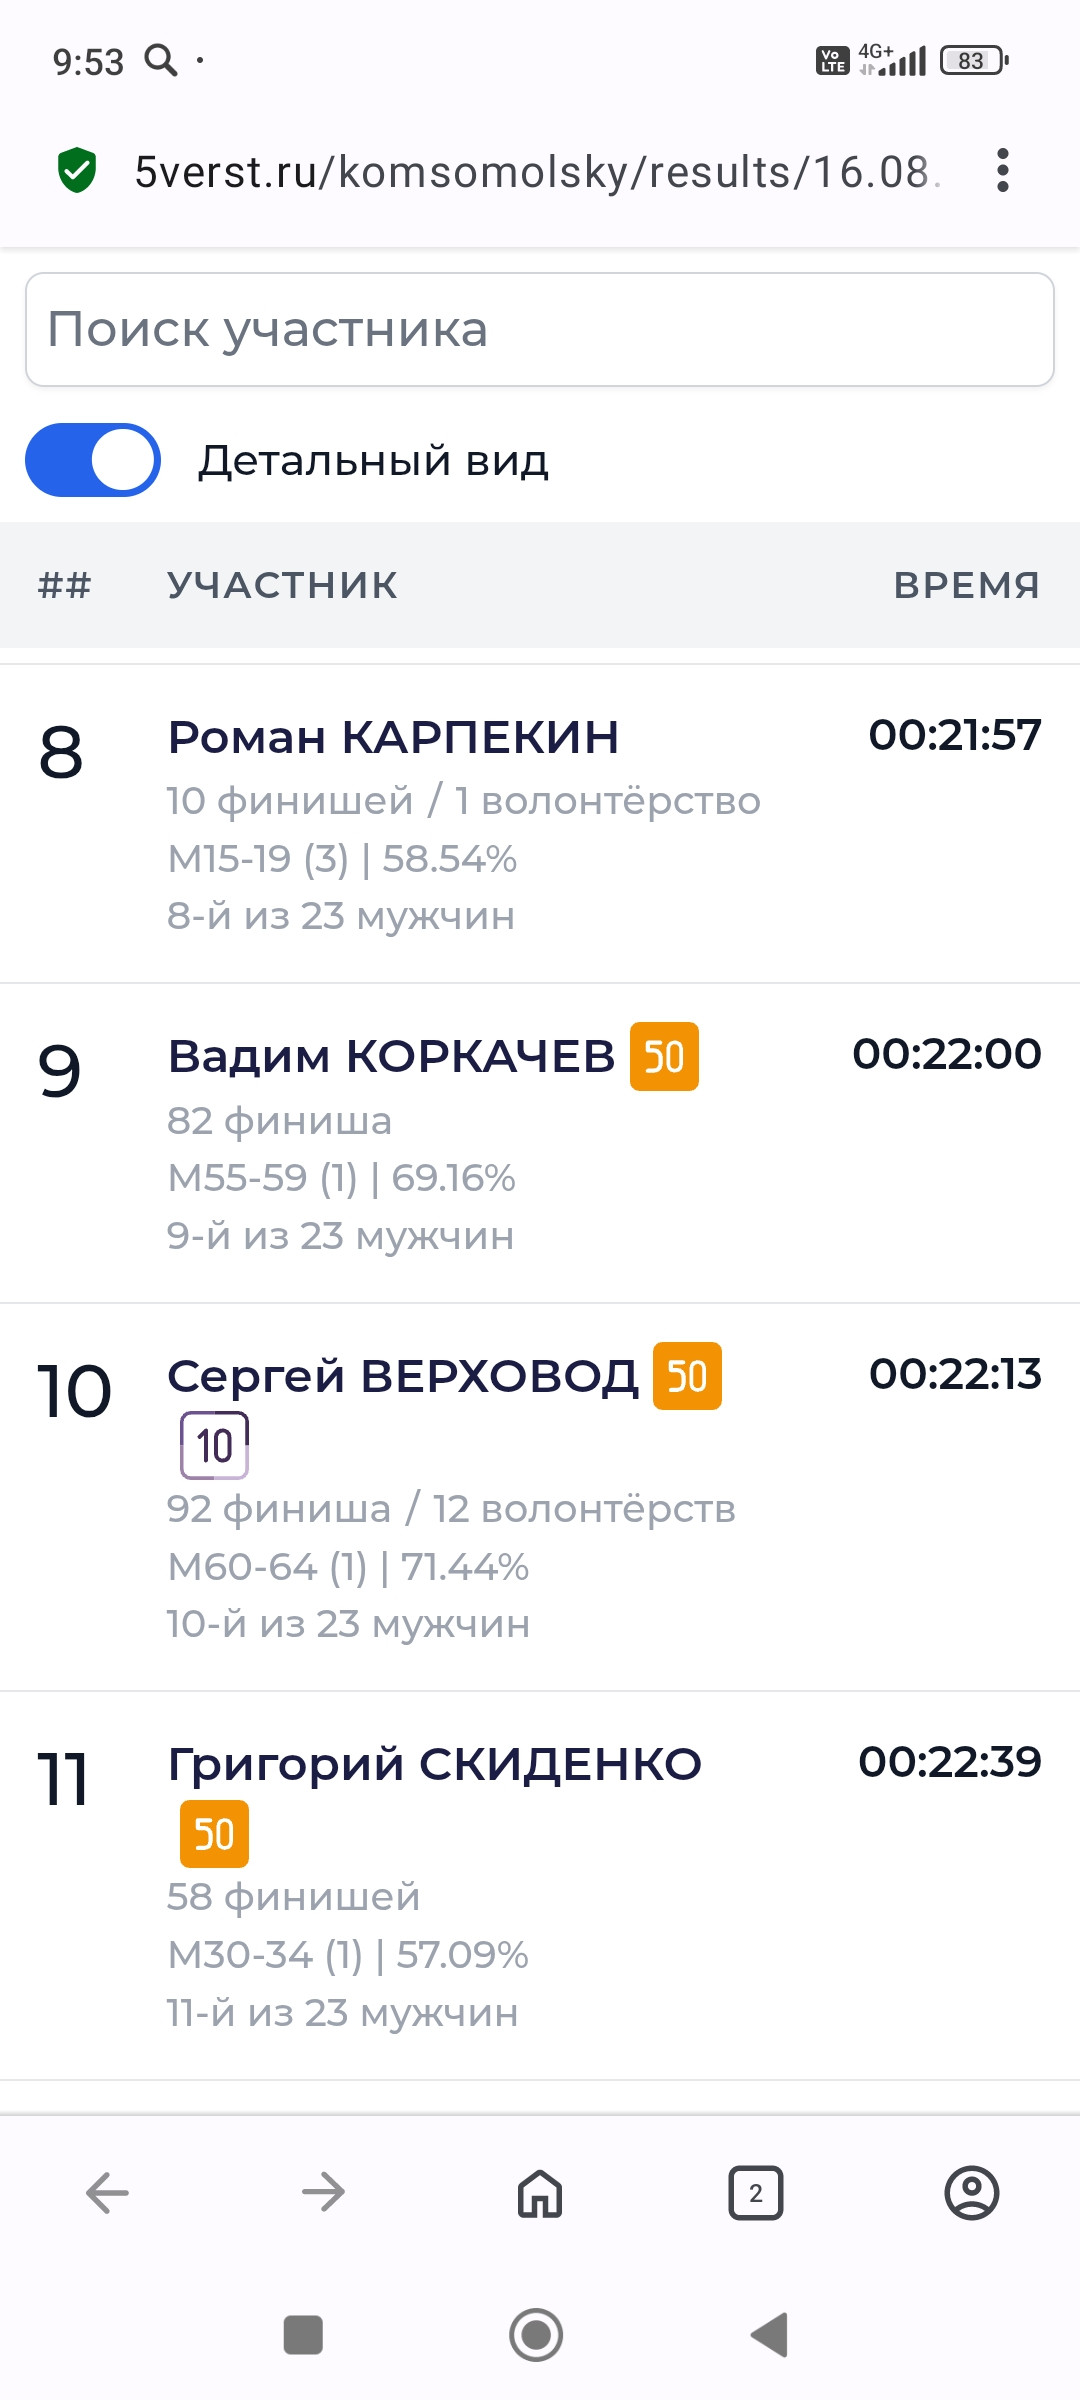Tap the 50 badge next to Вадим КОРКАЧЕВ
Viewport: 1080px width, 2400px height.
point(664,1056)
